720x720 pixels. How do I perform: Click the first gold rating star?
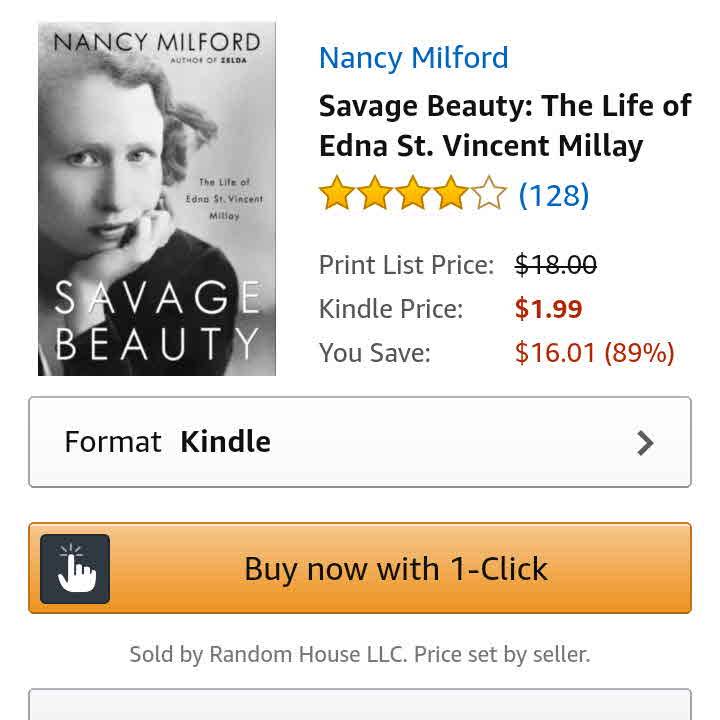[x=337, y=194]
